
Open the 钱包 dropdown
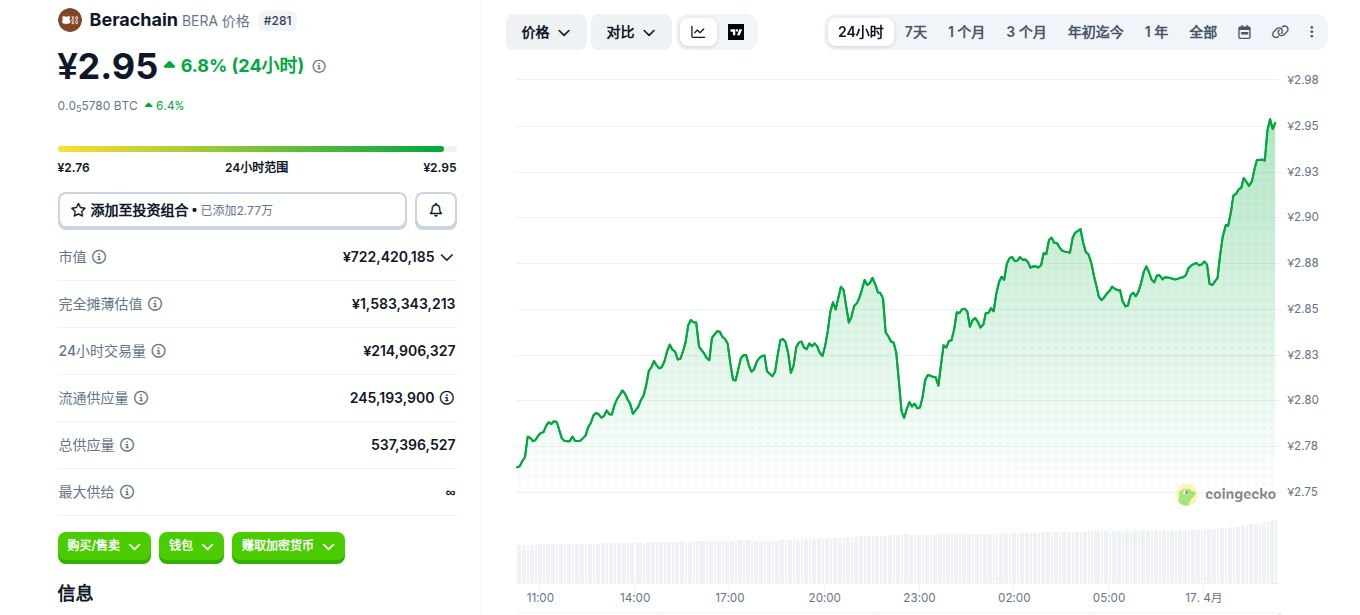click(191, 546)
